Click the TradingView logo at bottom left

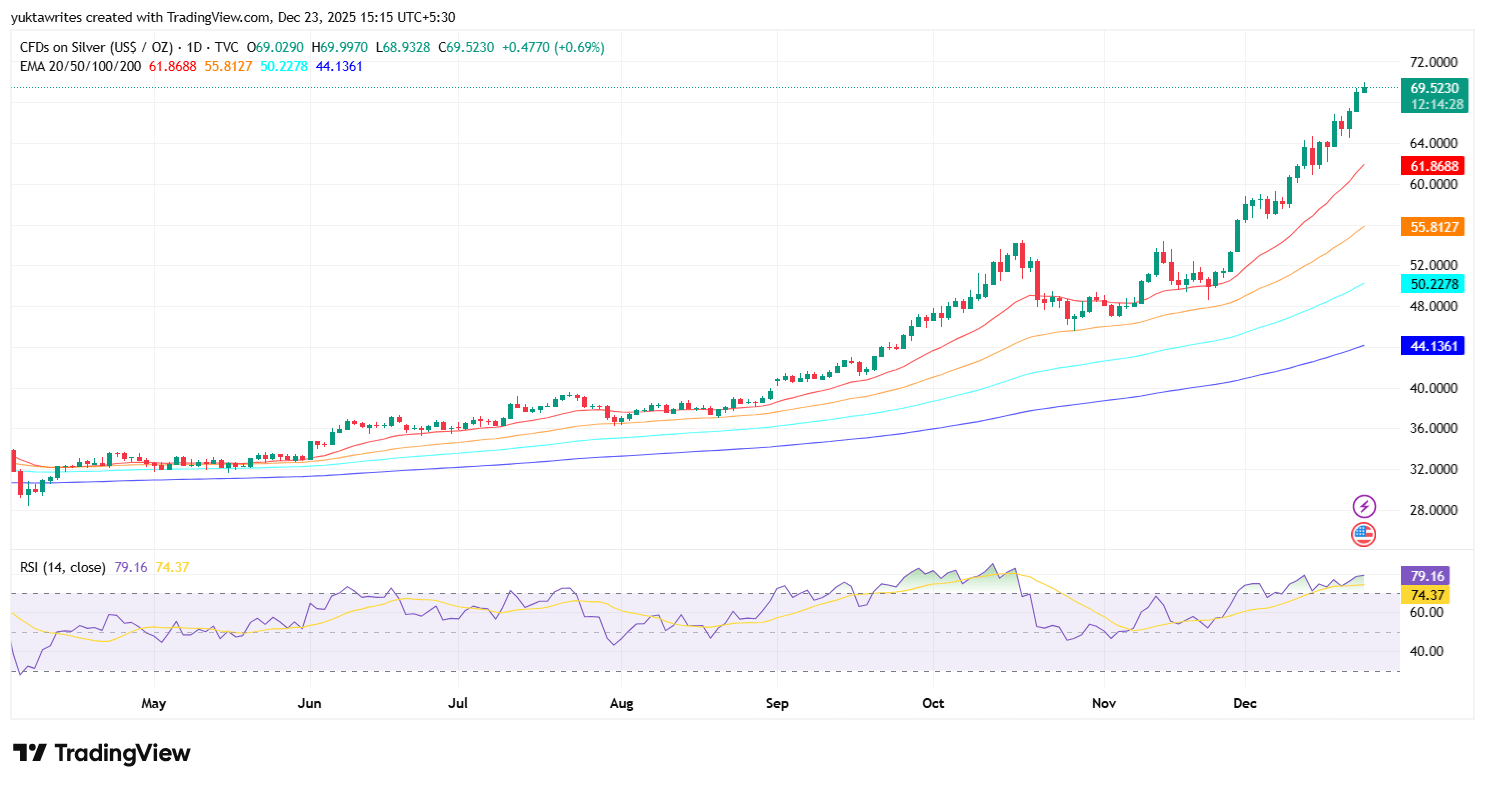pyautogui.click(x=100, y=753)
